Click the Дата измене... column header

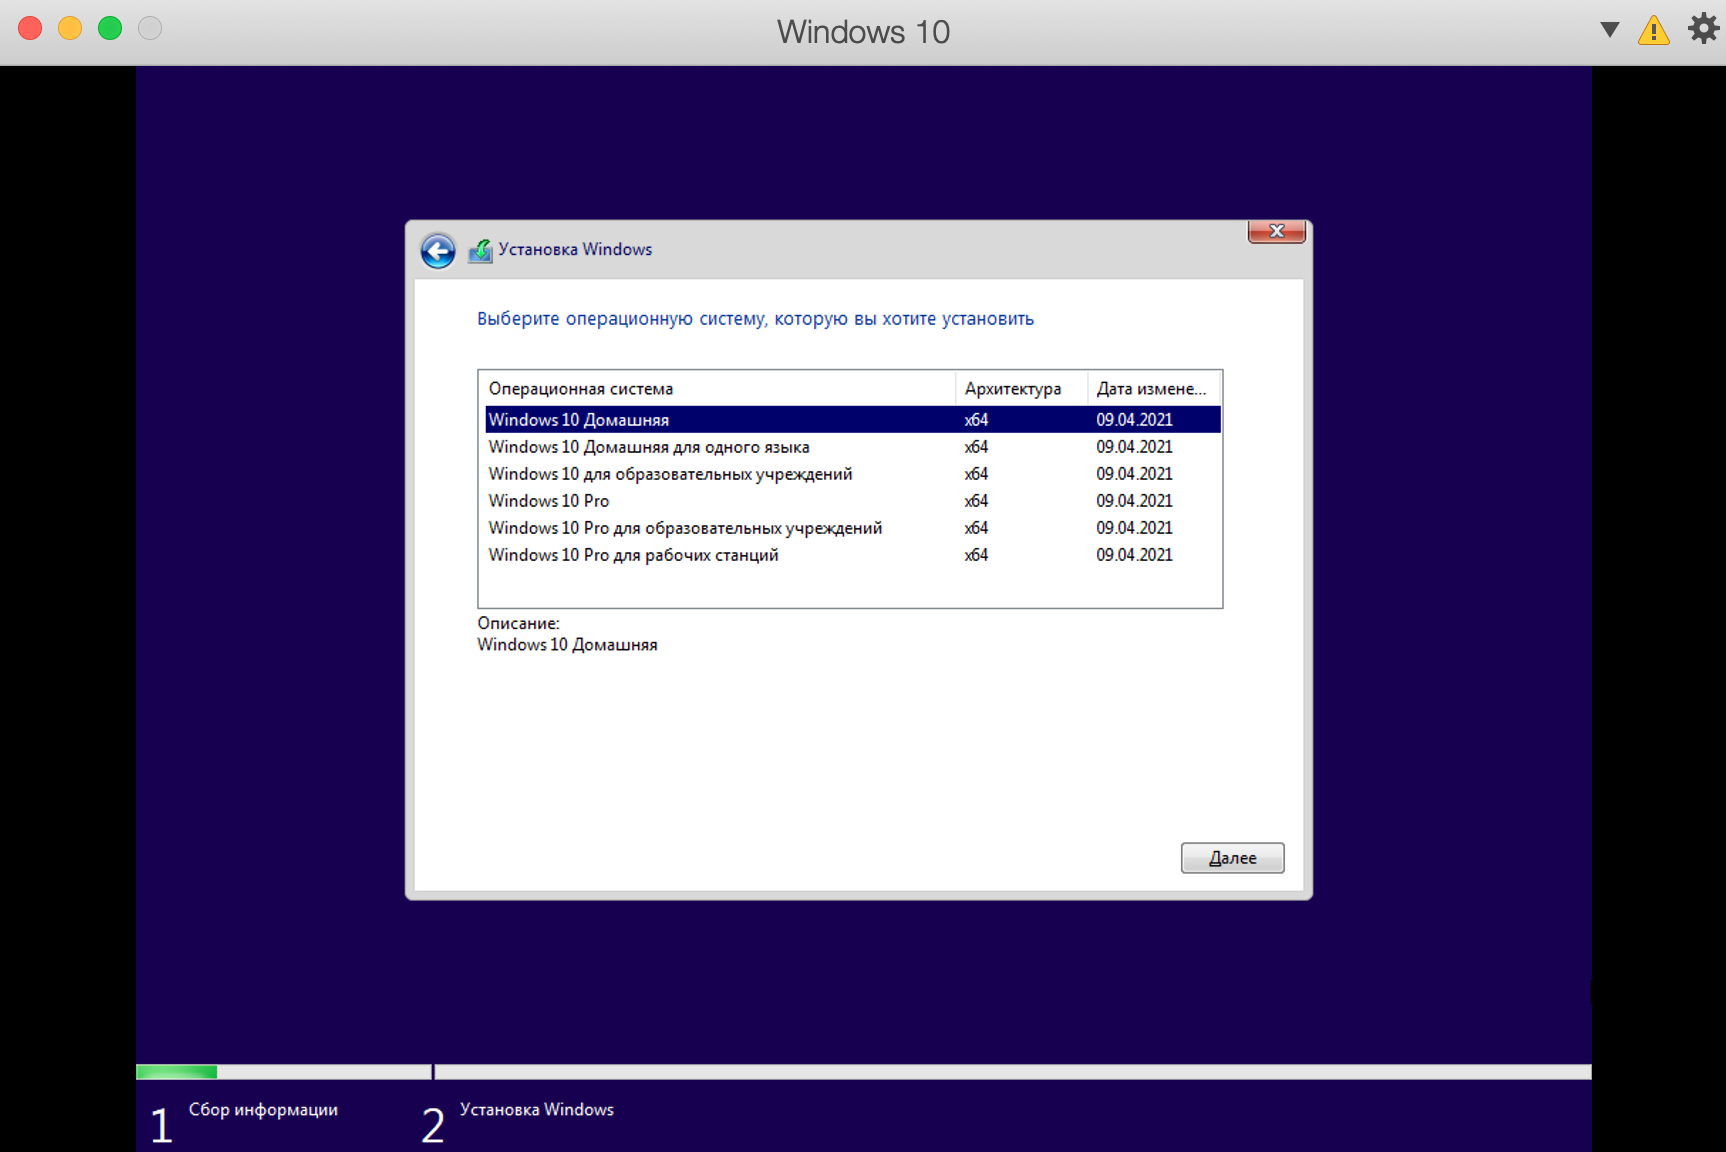click(1154, 389)
